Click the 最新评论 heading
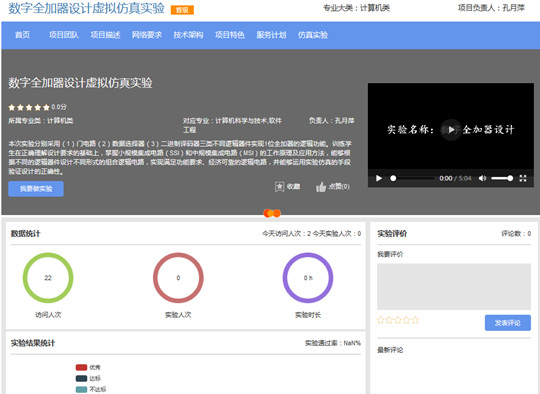Viewport: 540px width, 394px height. click(390, 350)
